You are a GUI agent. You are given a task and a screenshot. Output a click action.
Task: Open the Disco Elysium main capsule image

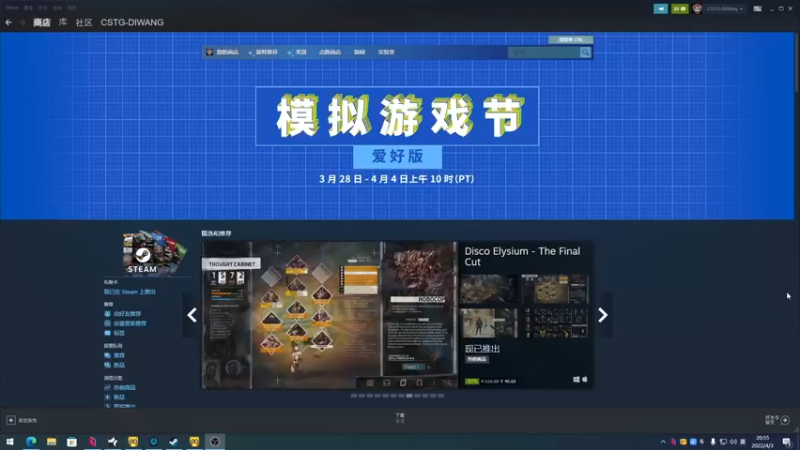click(330, 315)
